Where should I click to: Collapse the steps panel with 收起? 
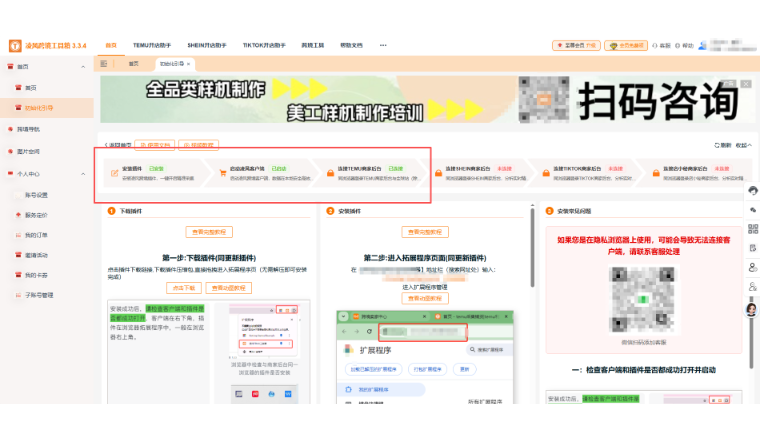[x=743, y=145]
